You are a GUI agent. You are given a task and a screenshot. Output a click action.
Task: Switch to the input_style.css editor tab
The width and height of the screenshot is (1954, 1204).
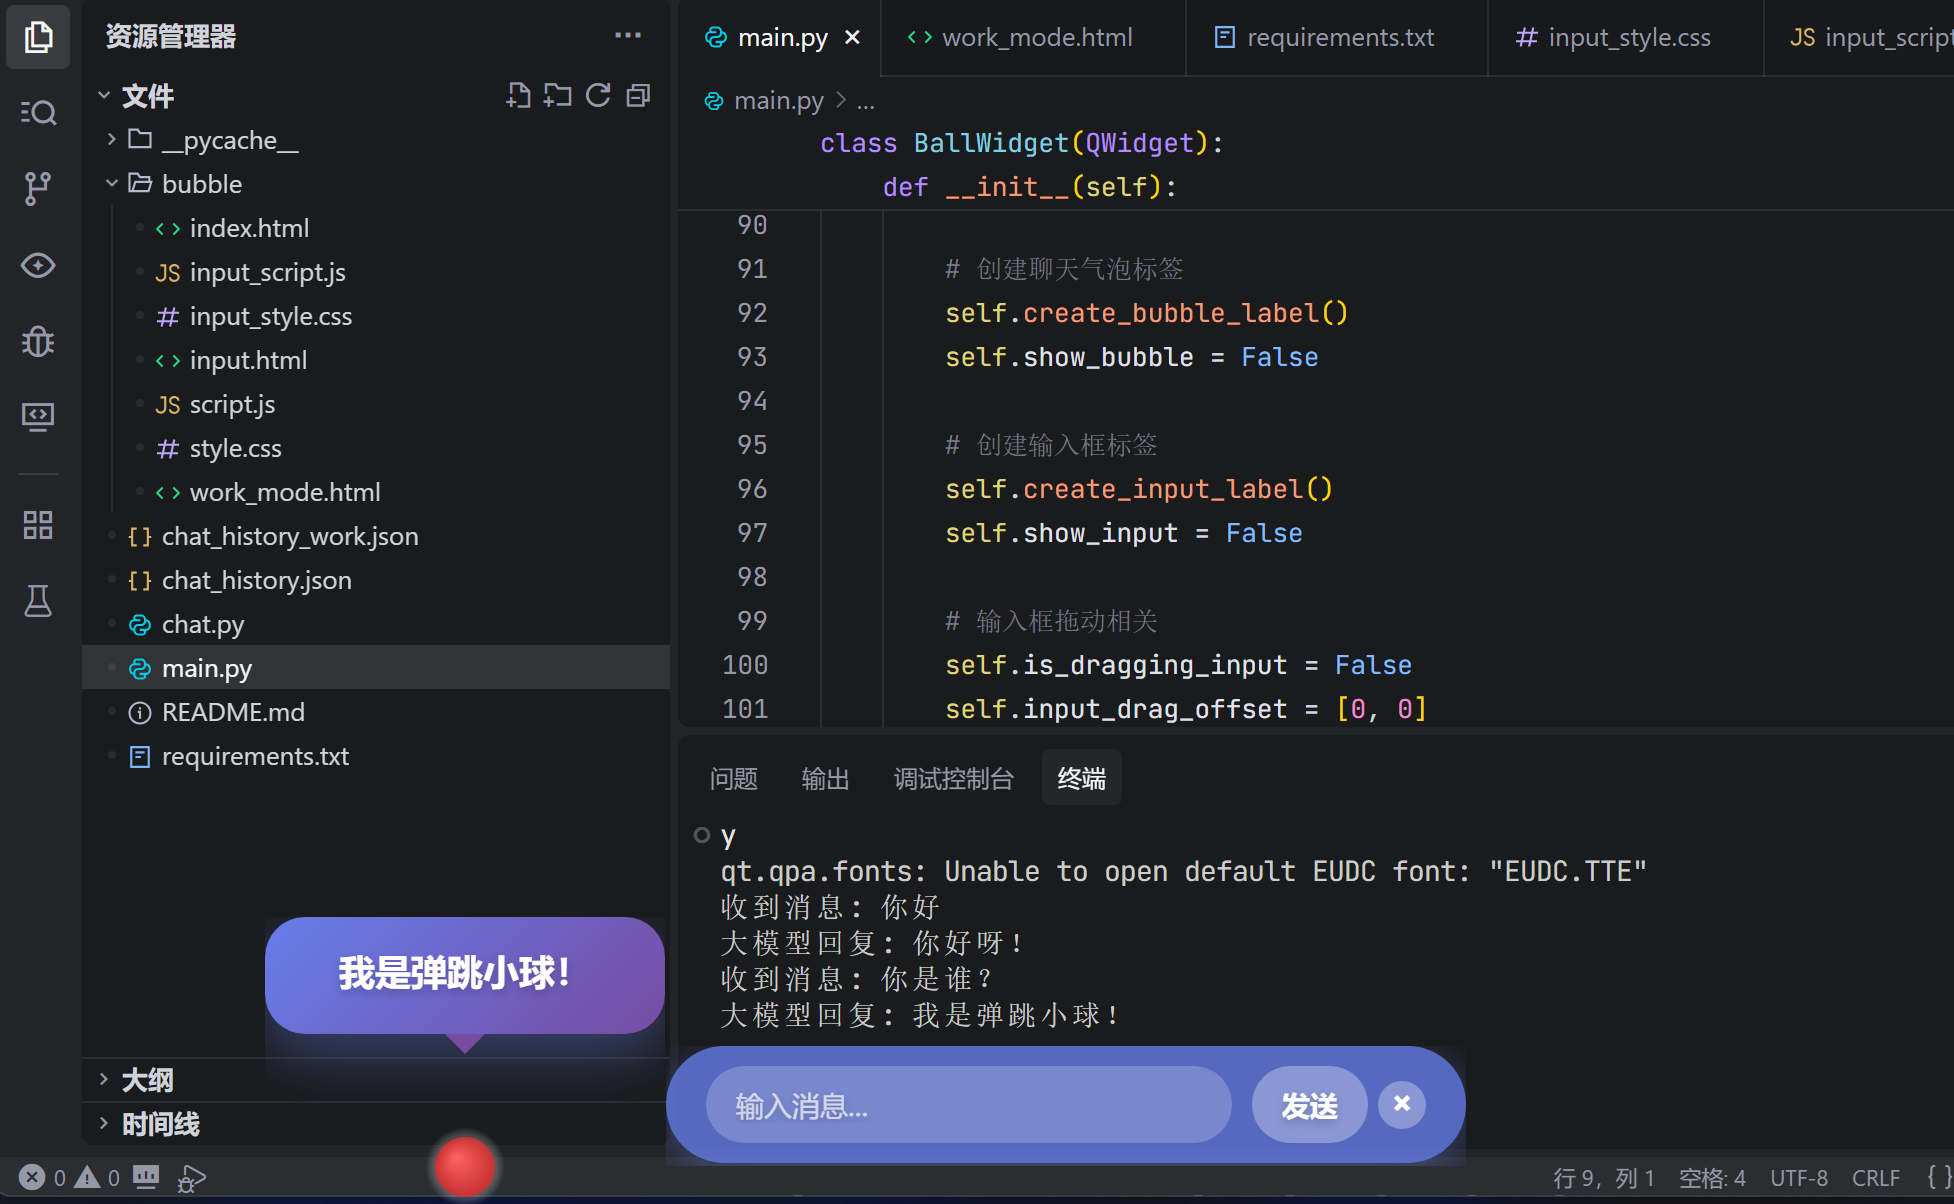pos(1626,37)
